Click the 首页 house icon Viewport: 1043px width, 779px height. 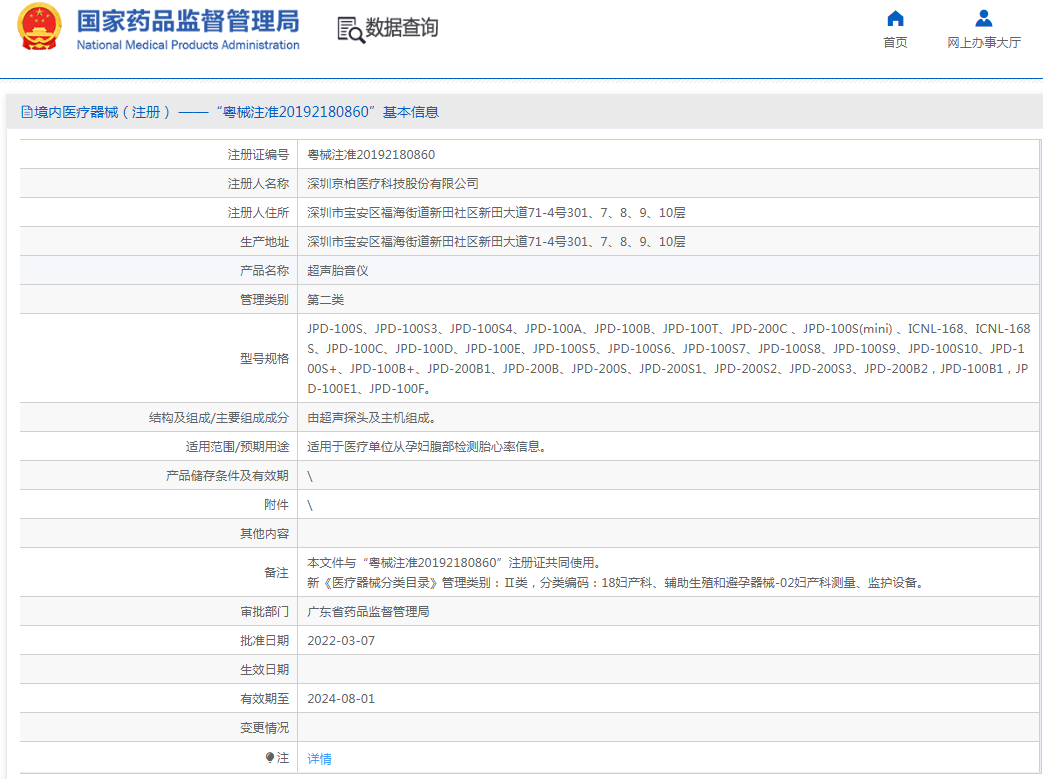tap(895, 18)
